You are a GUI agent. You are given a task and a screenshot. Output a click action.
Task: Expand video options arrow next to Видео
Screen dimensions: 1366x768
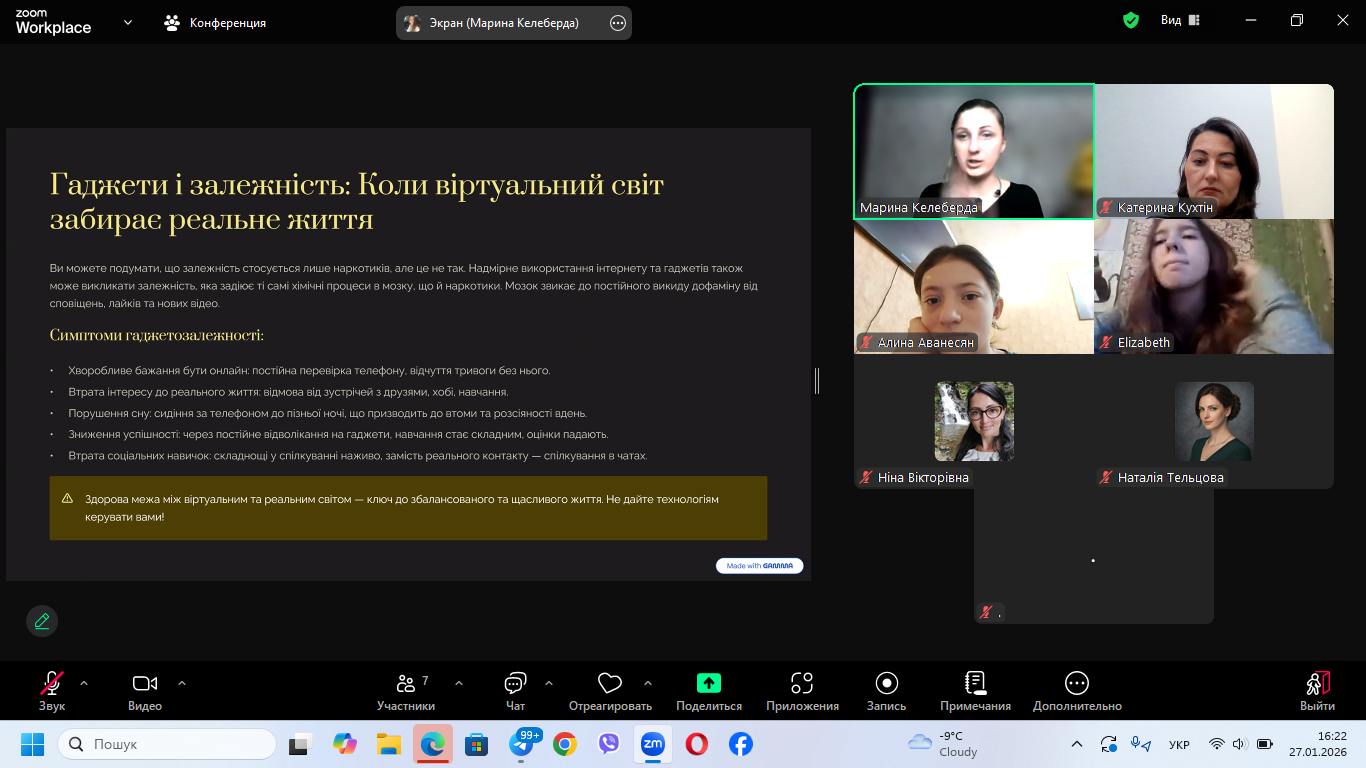[x=182, y=684]
